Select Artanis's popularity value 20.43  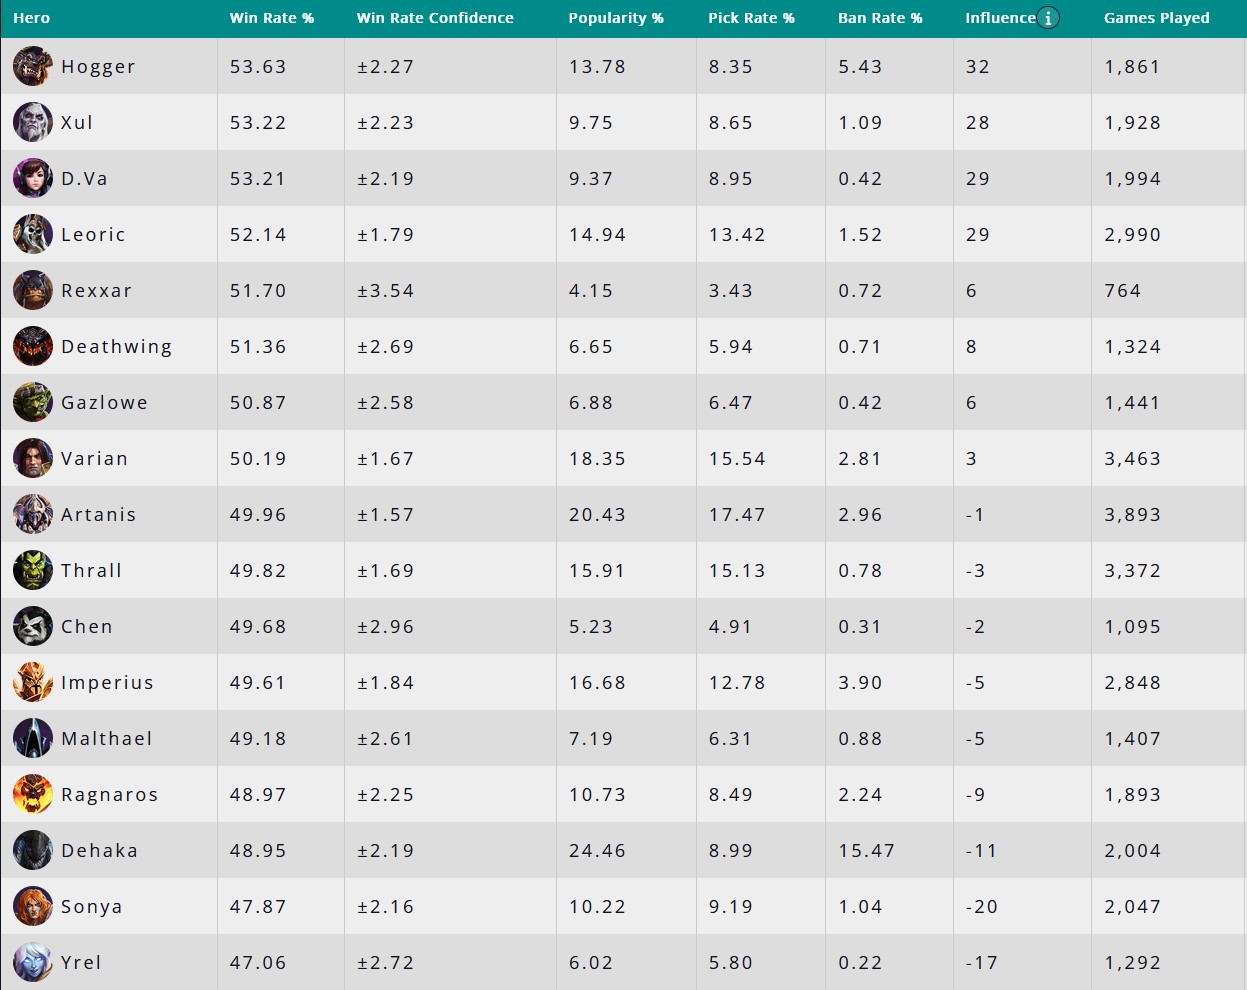597,515
